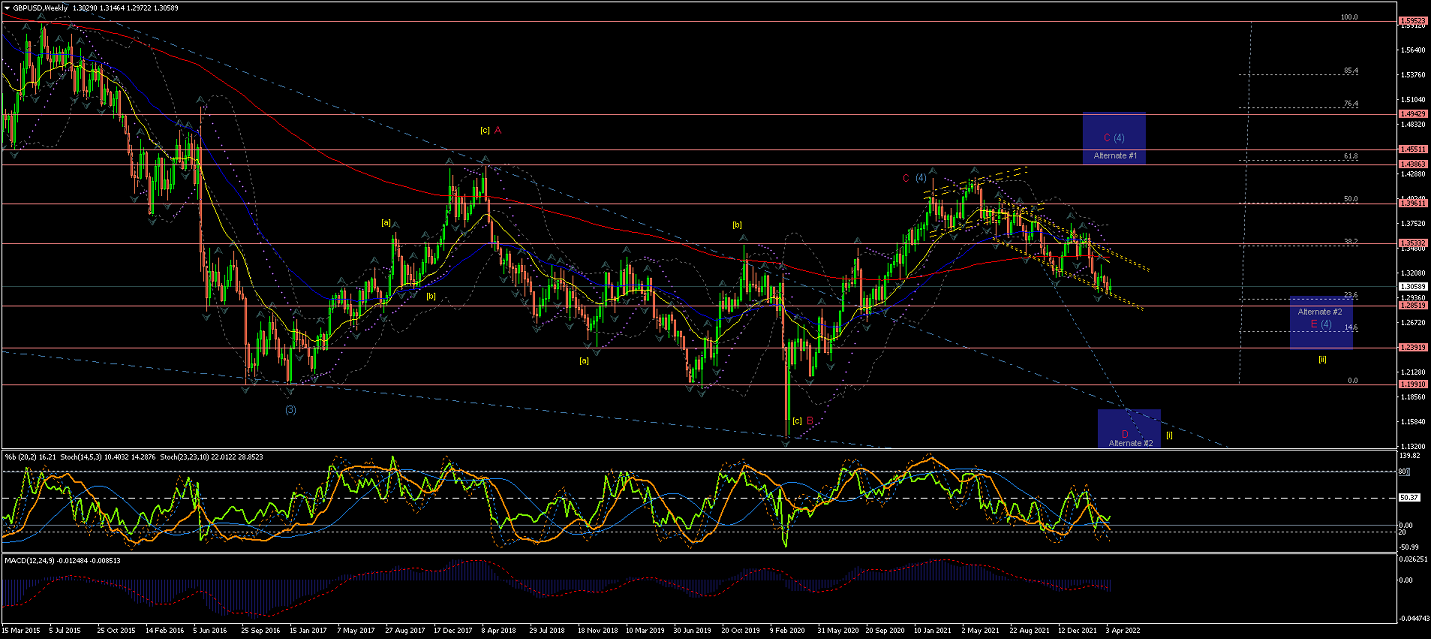Click the 1.13200 price axis value
The height and width of the screenshot is (639, 1431).
1413,446
